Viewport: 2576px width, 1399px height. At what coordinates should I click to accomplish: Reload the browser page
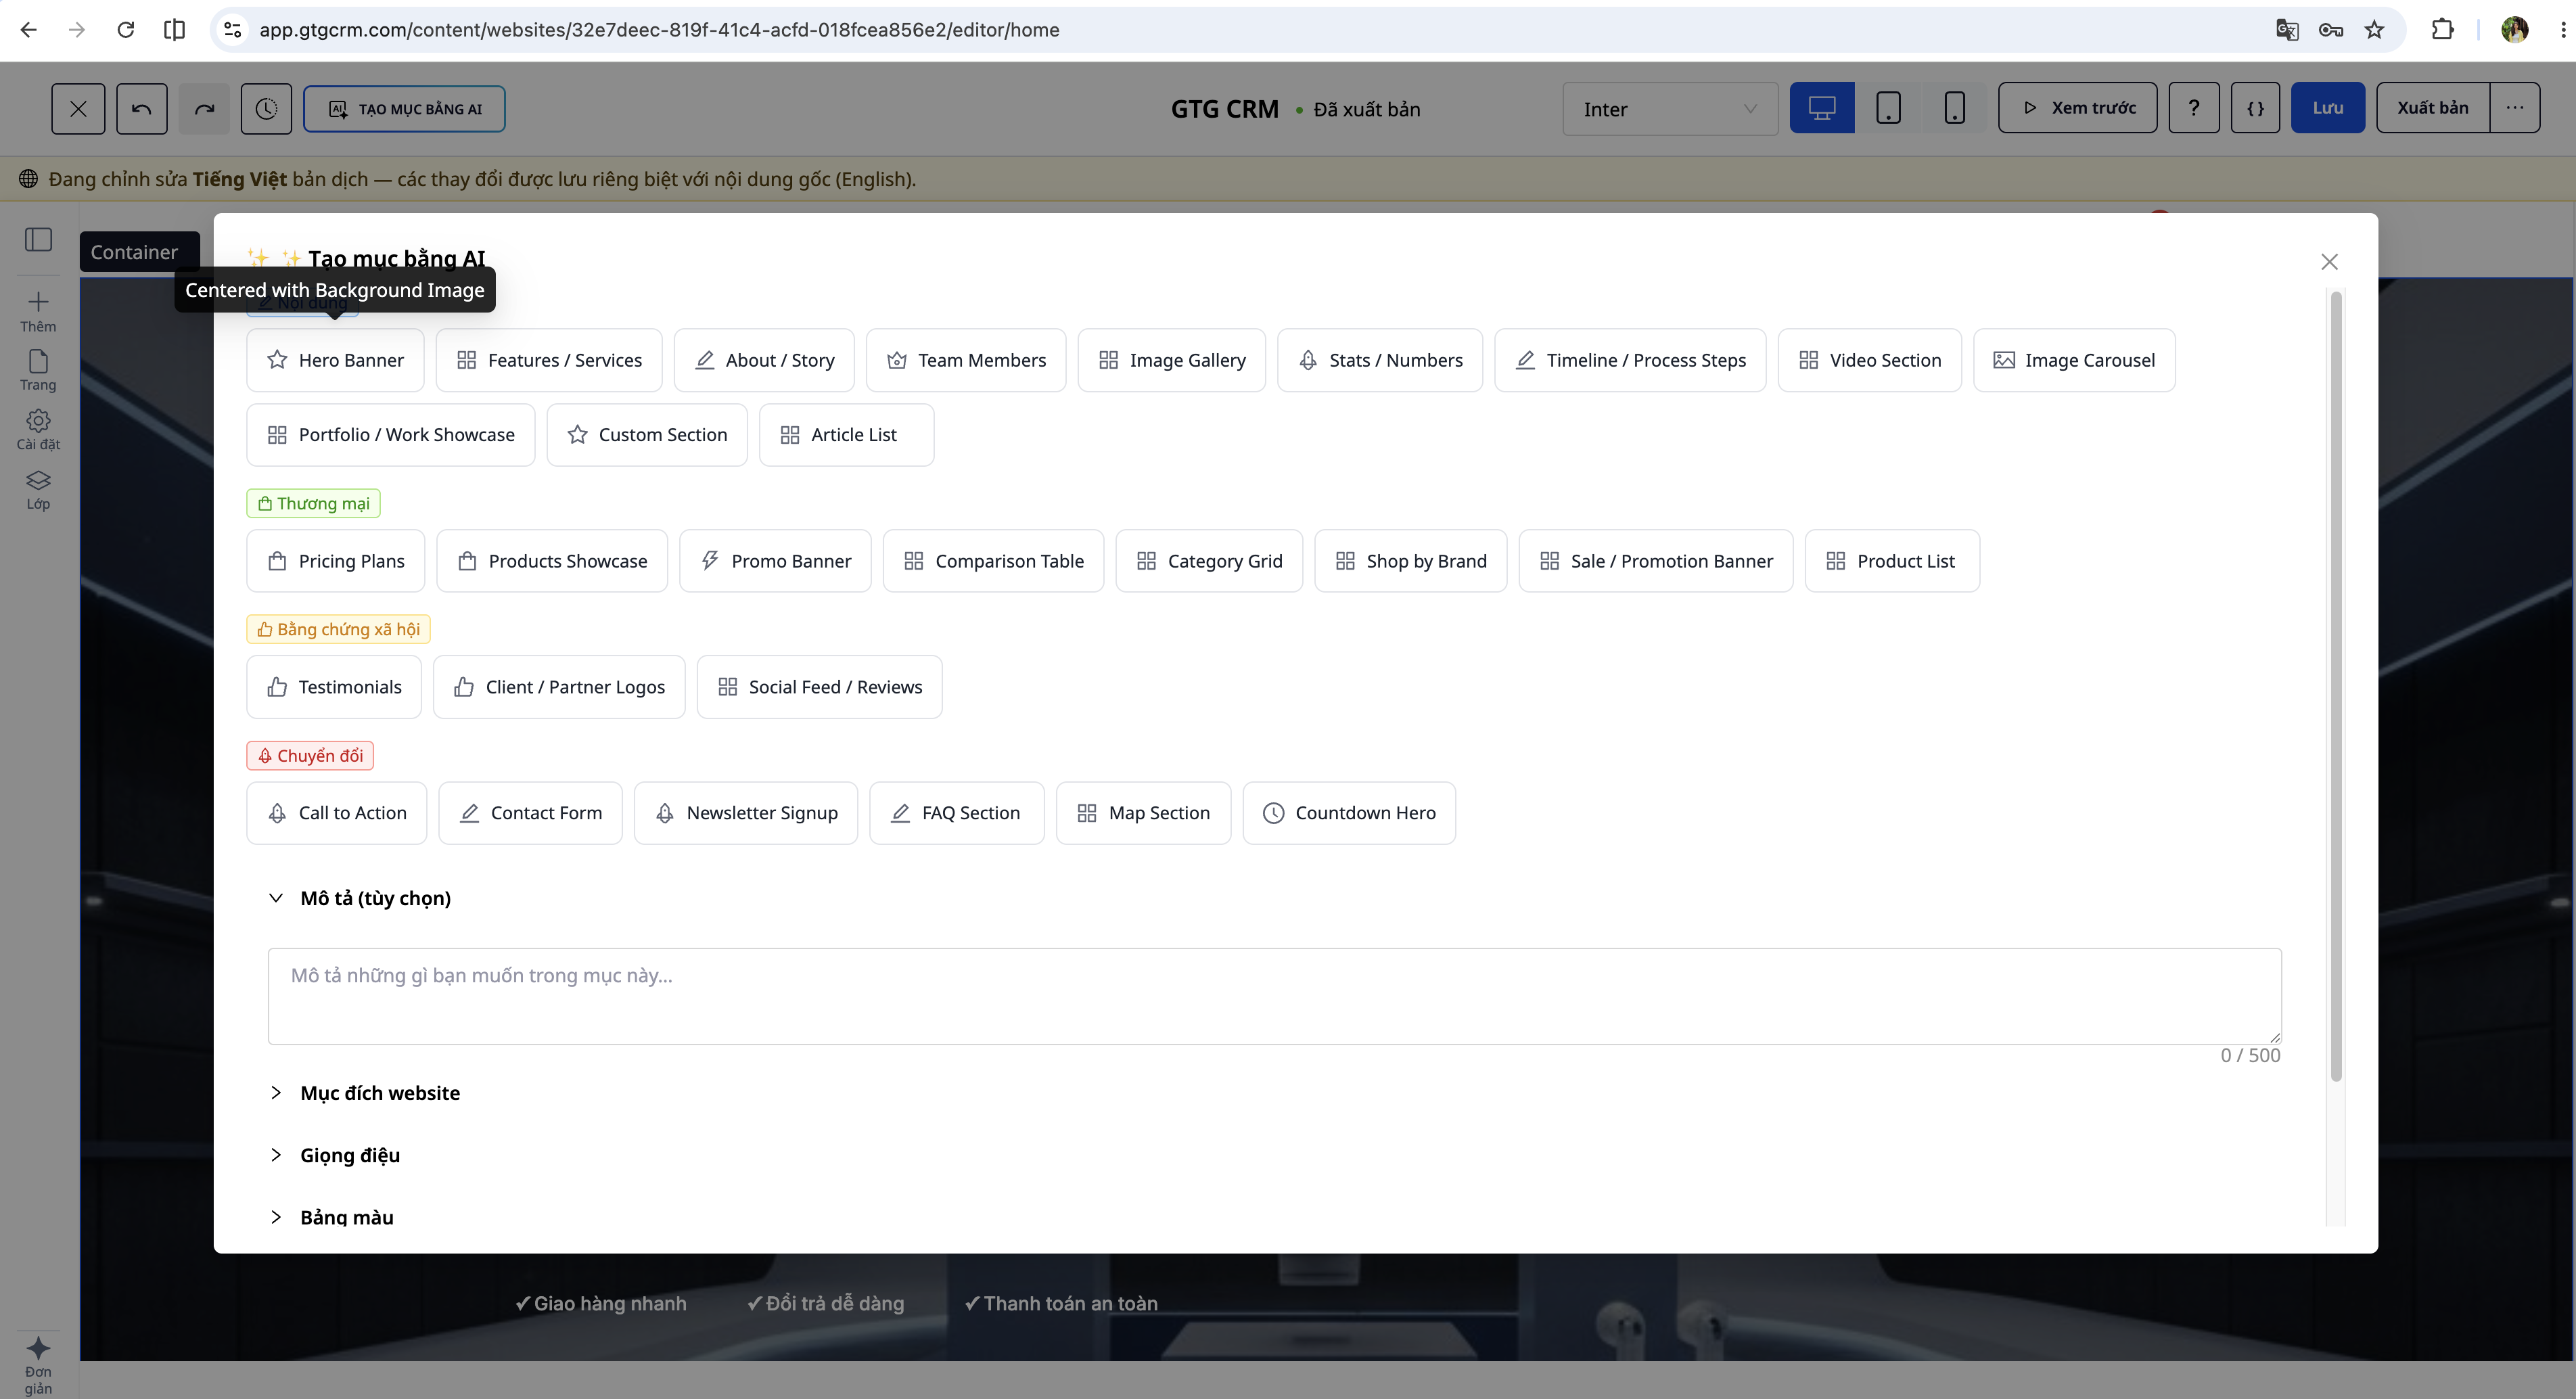[x=125, y=30]
